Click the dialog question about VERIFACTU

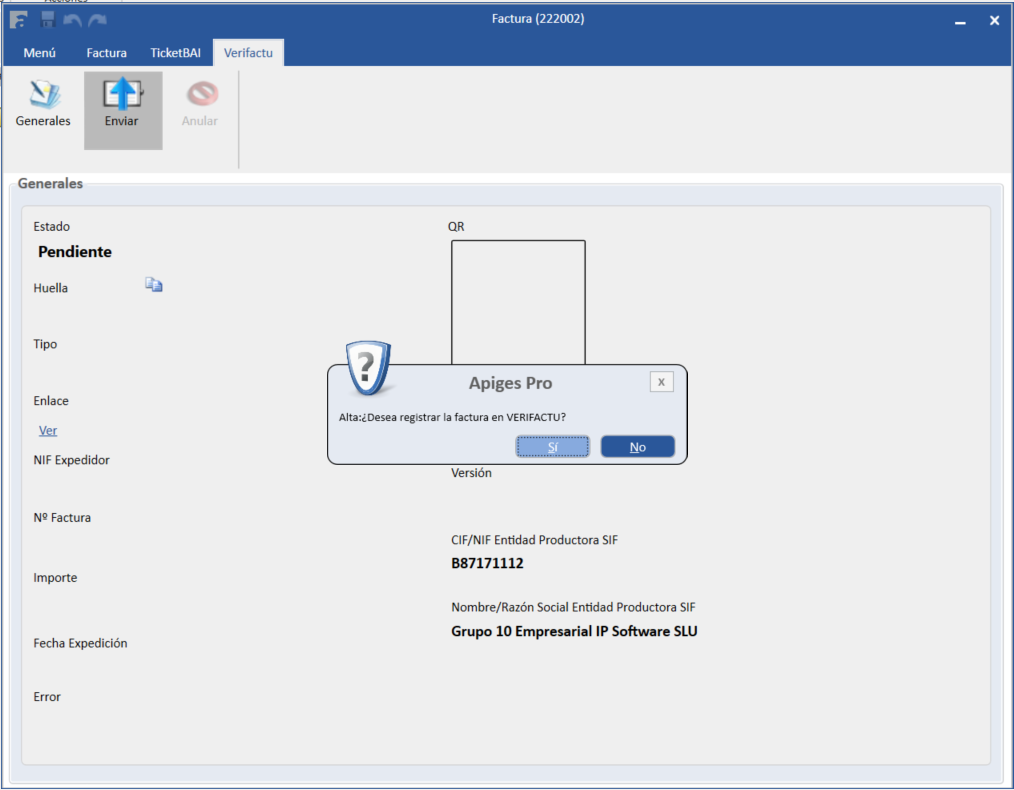click(452, 418)
